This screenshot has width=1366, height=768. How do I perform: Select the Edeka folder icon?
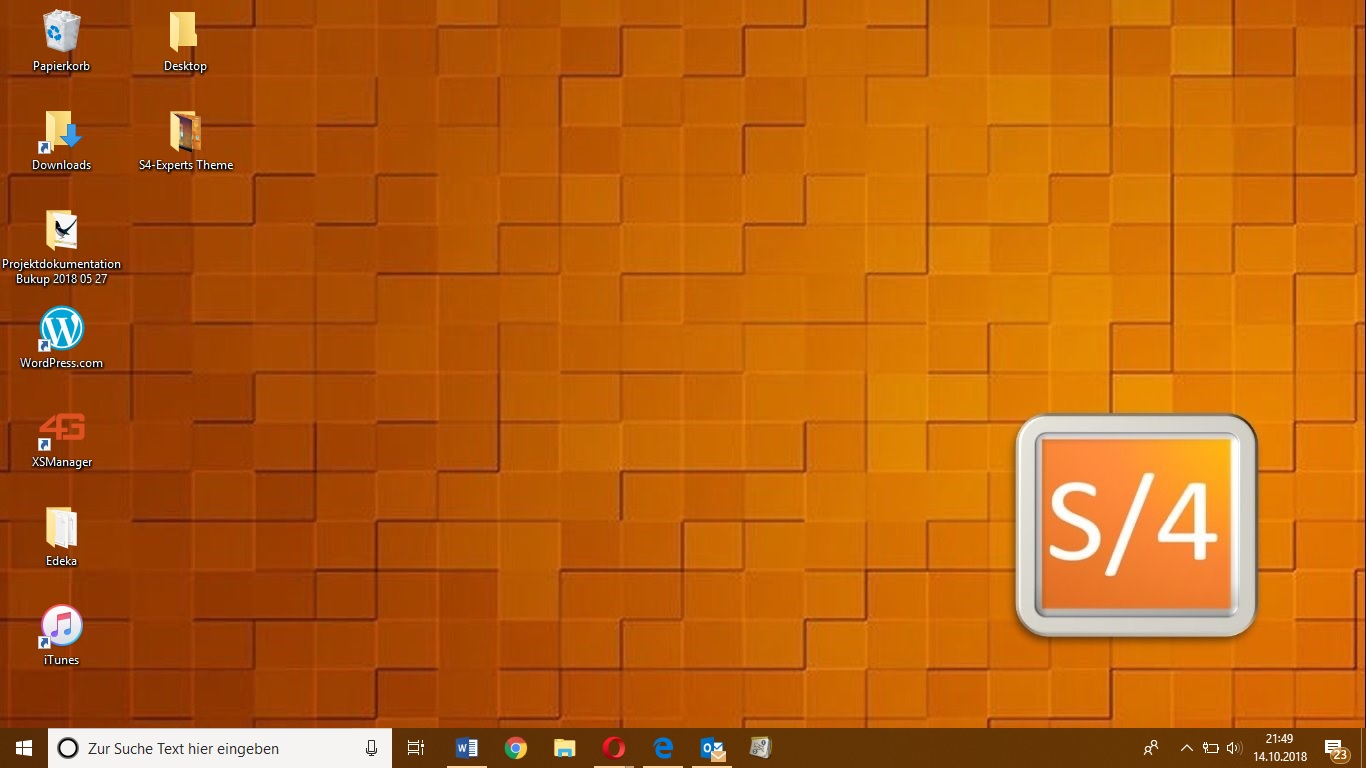61,528
